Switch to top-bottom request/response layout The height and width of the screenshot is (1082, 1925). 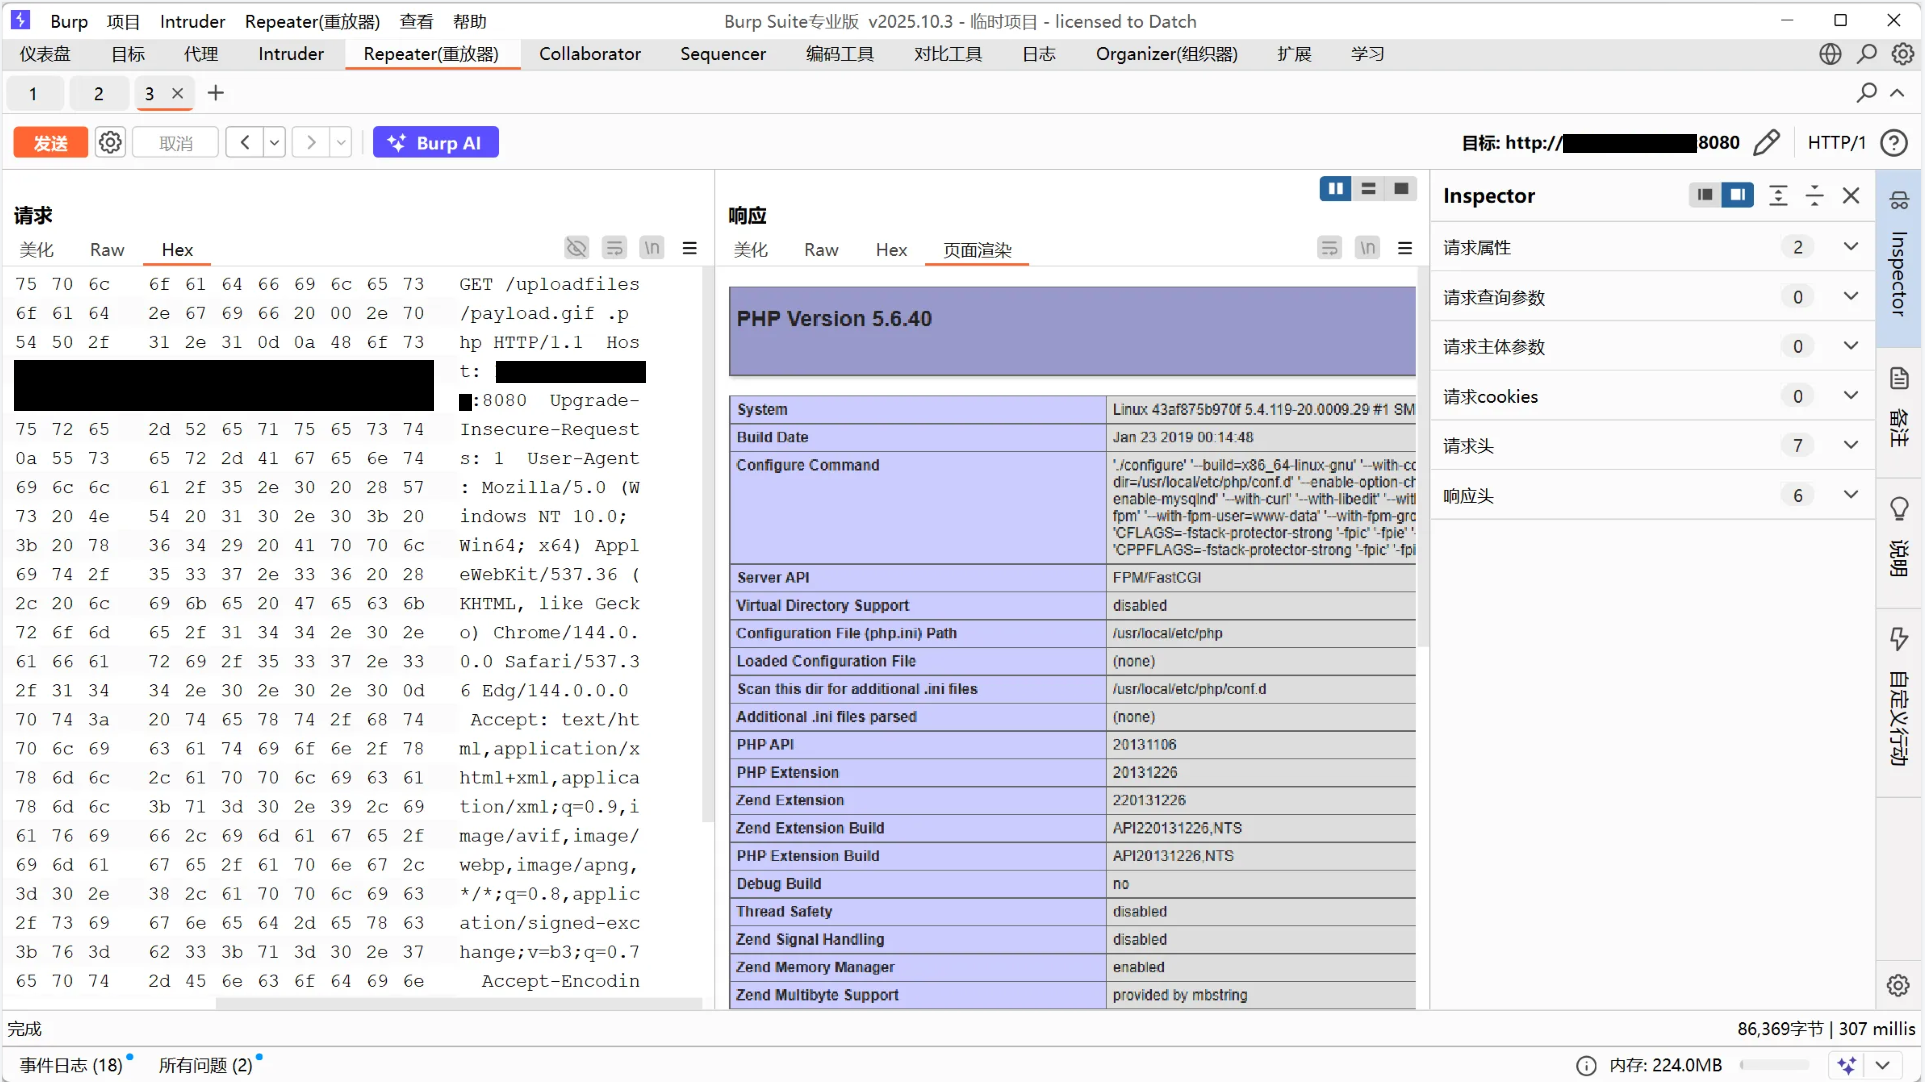[x=1369, y=189]
